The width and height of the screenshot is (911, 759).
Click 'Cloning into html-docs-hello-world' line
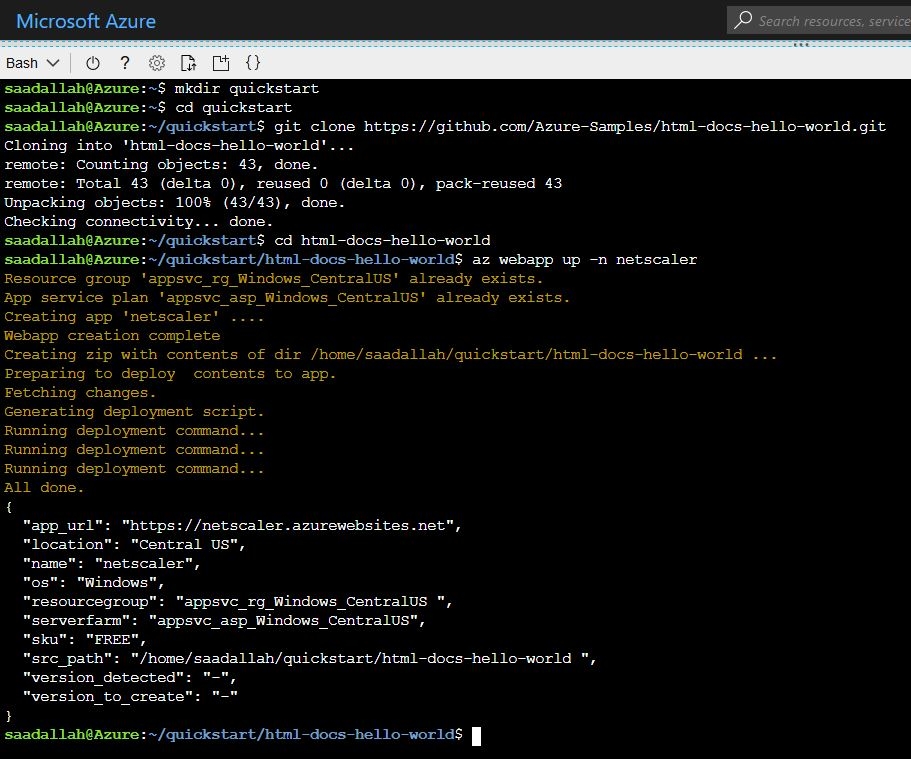tap(179, 145)
